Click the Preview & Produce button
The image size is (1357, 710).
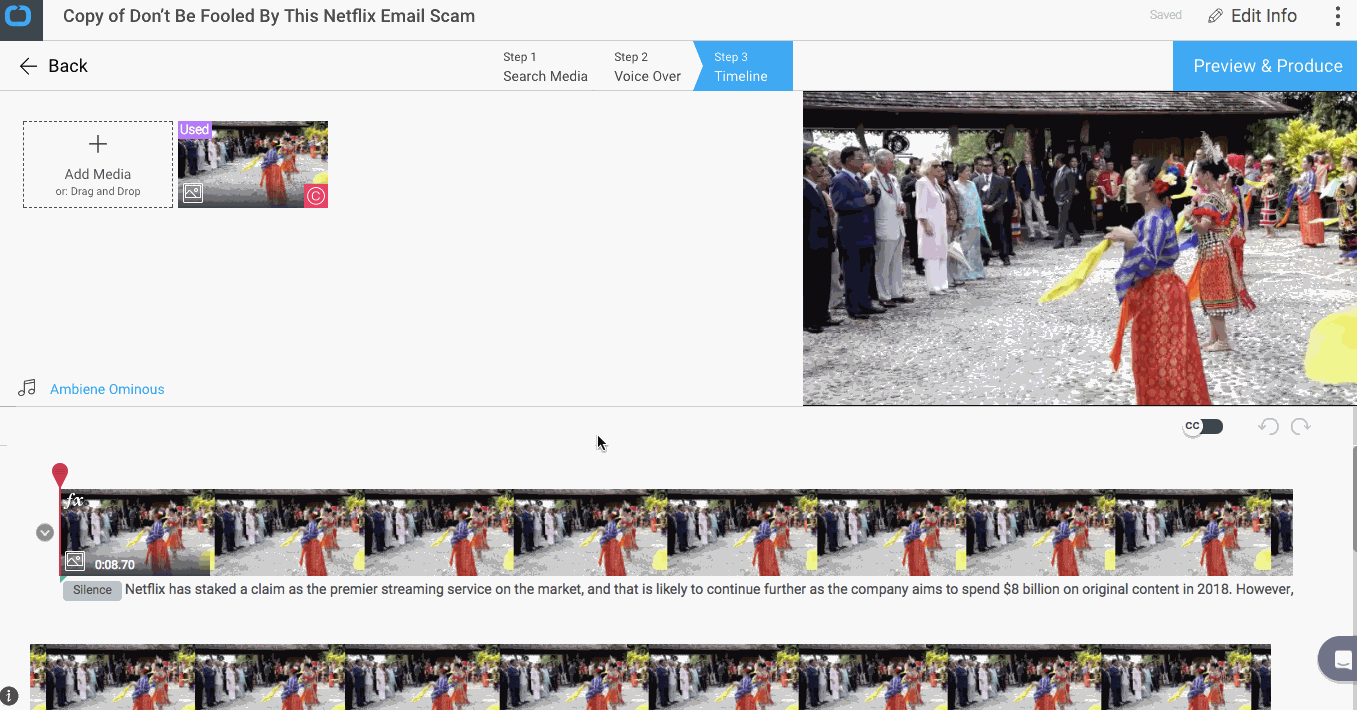coord(1267,66)
